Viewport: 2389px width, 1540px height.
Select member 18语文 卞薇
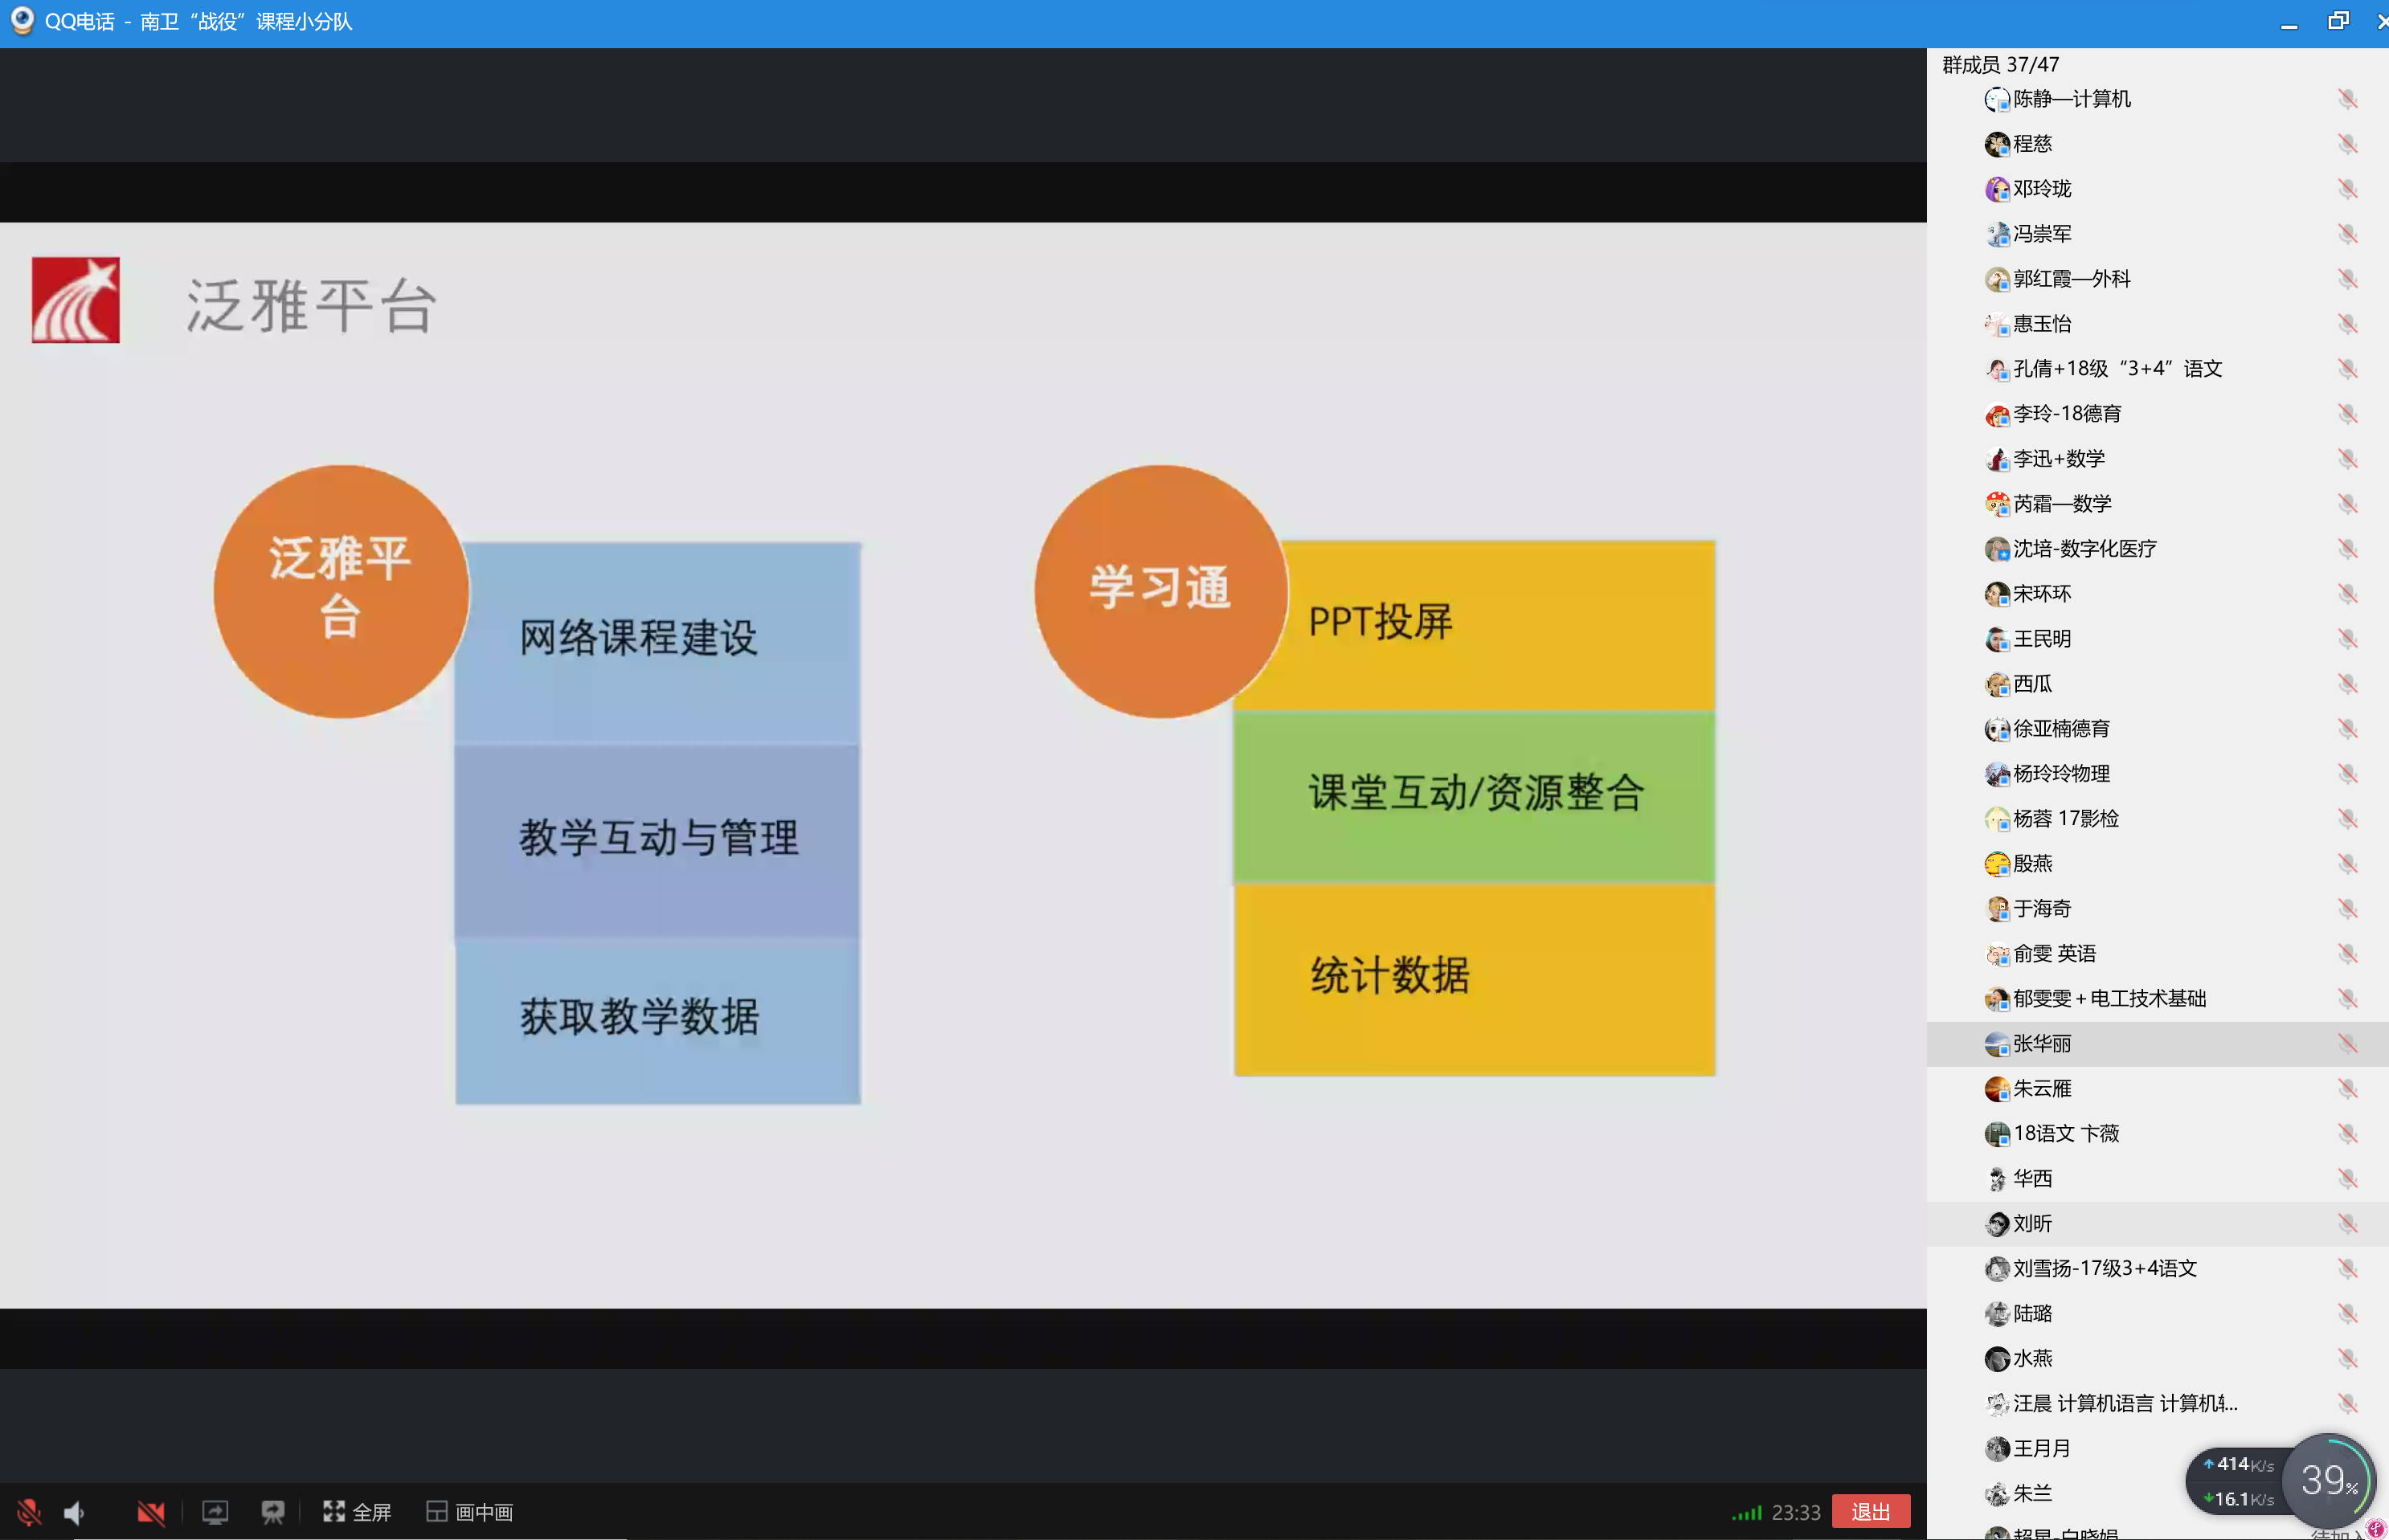click(x=2157, y=1134)
